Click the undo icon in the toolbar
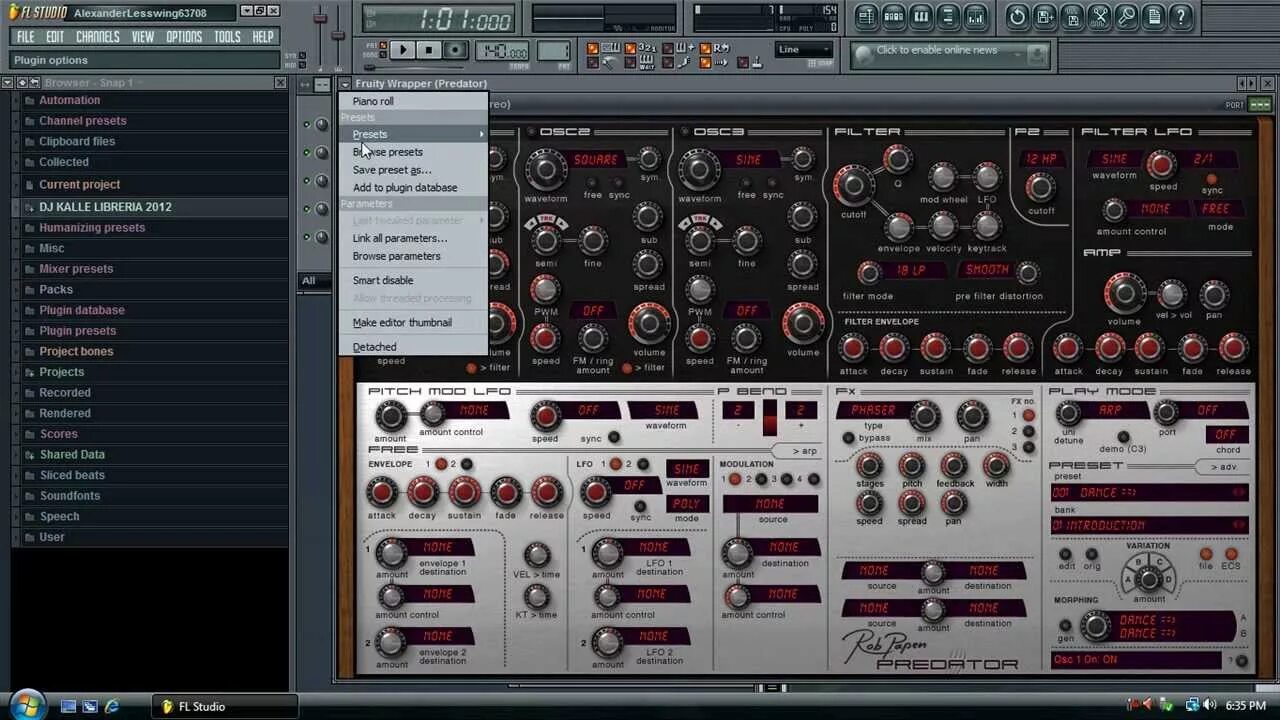The height and width of the screenshot is (720, 1280). [x=1017, y=16]
